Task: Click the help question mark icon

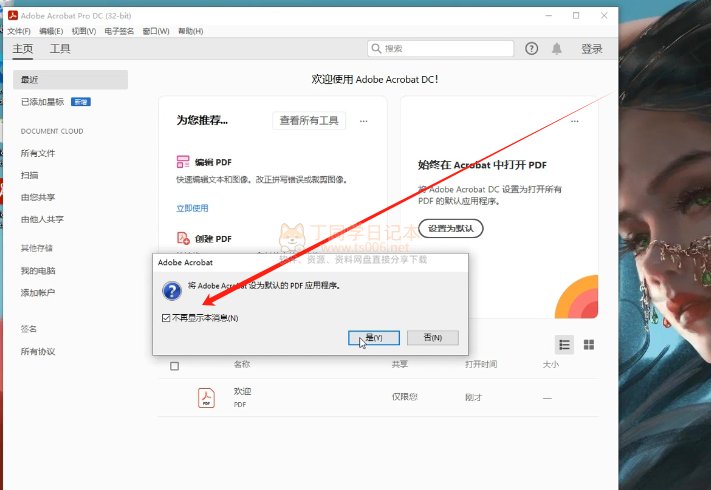Action: [x=531, y=49]
